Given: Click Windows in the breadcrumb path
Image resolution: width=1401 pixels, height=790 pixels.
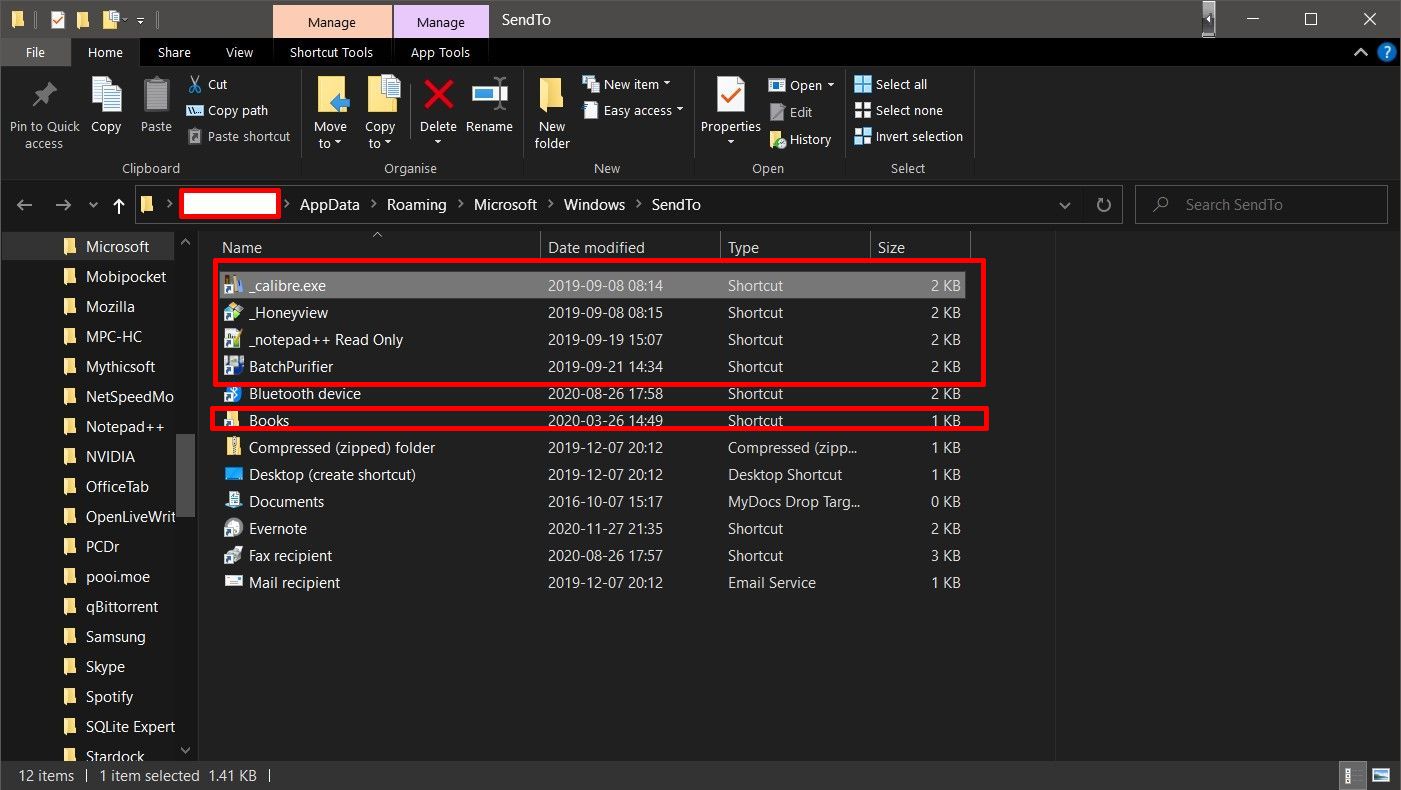Looking at the screenshot, I should (x=594, y=205).
